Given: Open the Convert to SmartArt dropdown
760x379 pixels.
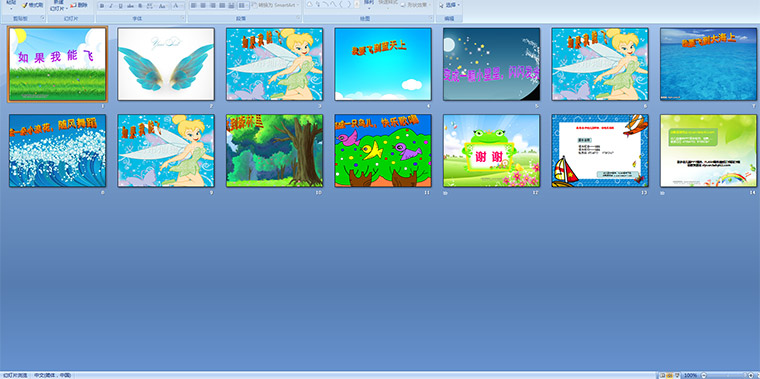Looking at the screenshot, I should tap(275, 5).
